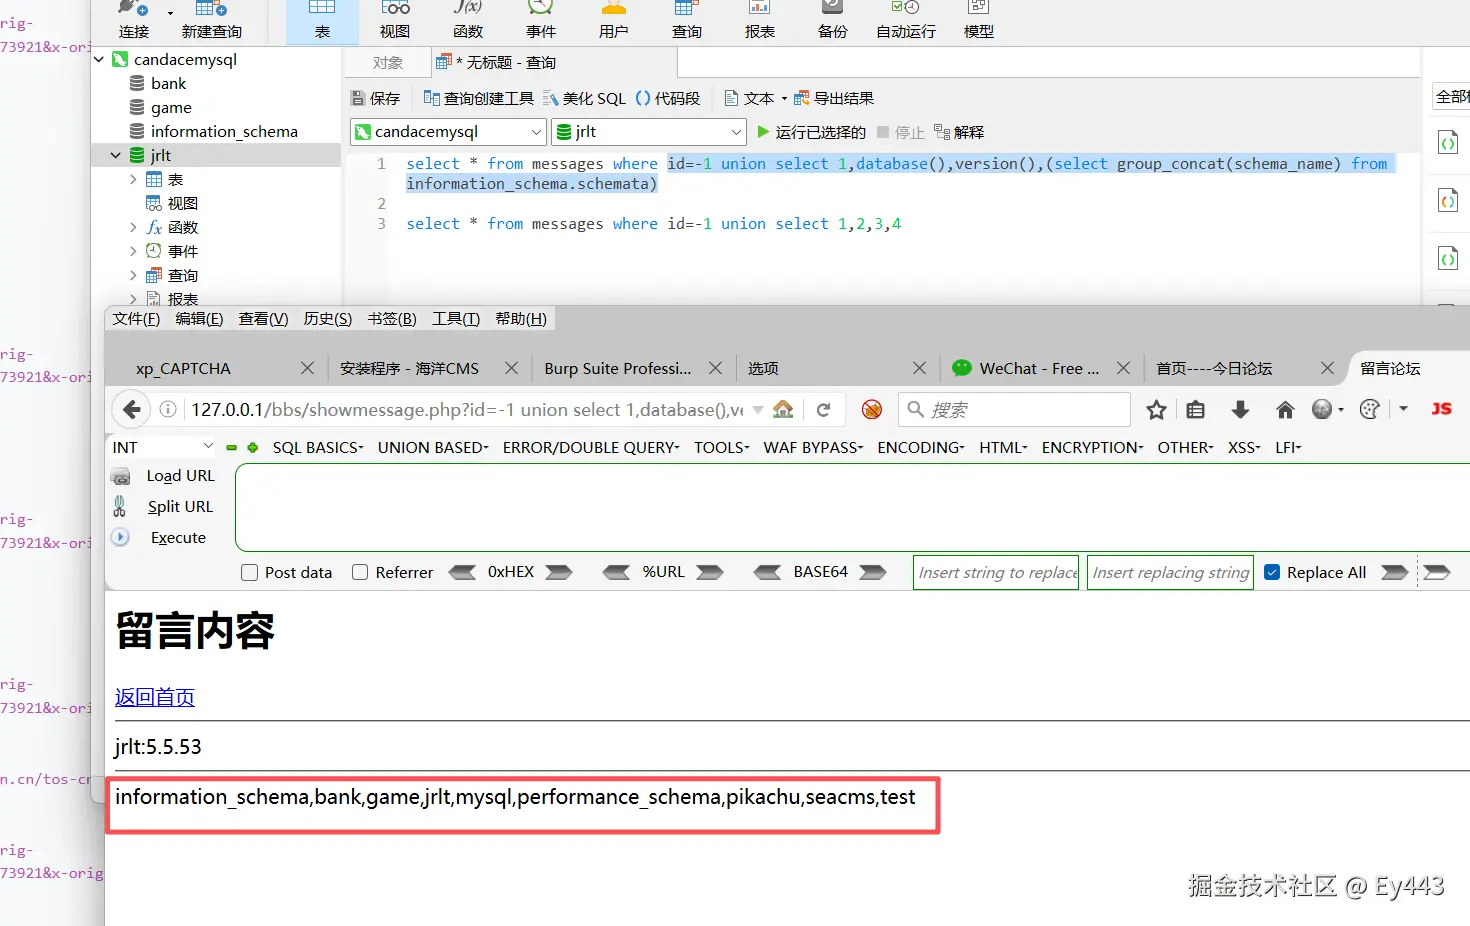Viewport: 1470px width, 926px height.
Task: Enable the Post data checkbox
Action: coord(250,573)
